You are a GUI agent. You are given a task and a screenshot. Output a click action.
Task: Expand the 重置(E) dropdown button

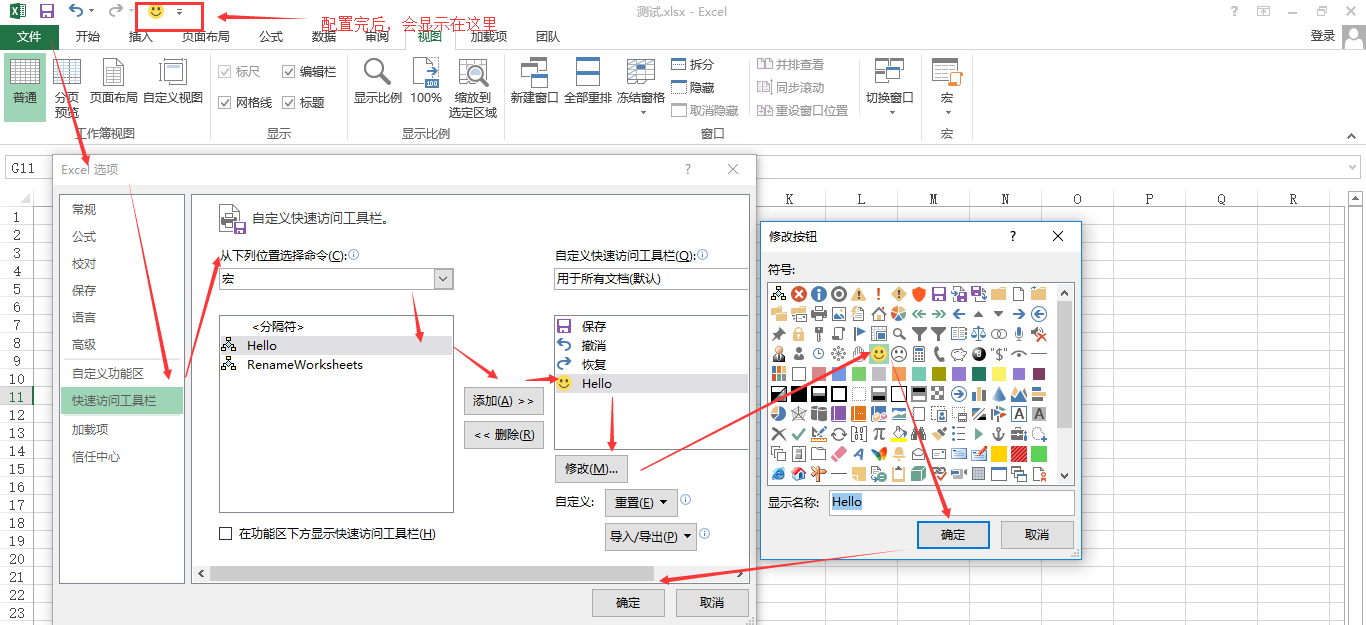[x=640, y=502]
